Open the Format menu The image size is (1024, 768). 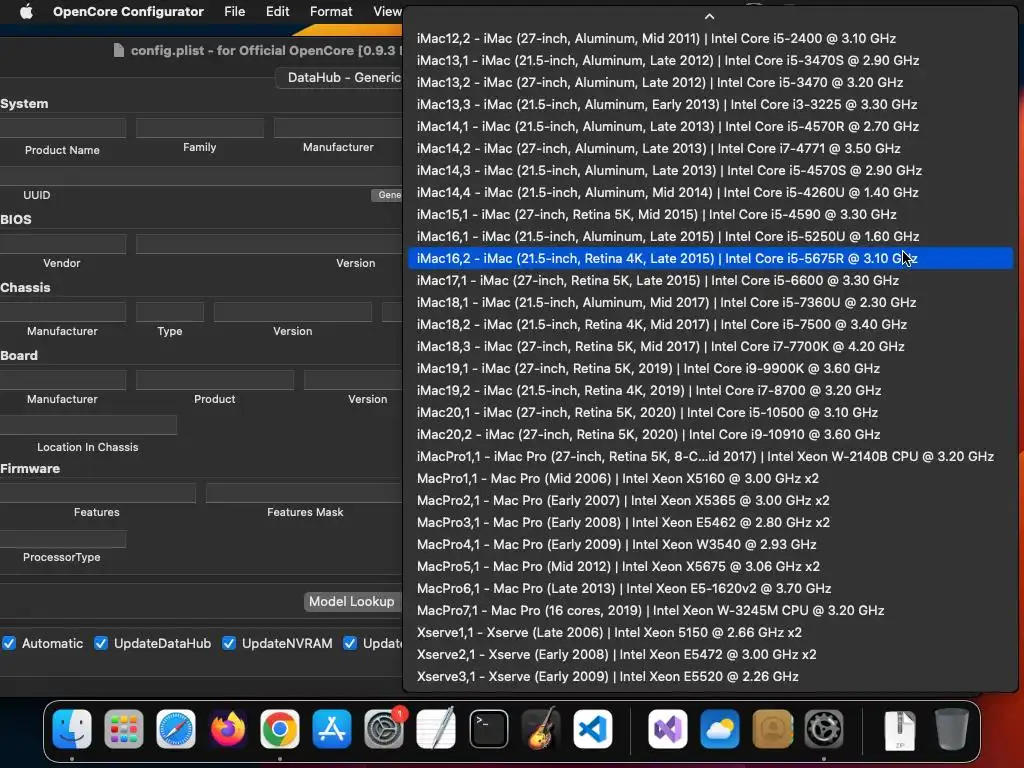coord(331,12)
